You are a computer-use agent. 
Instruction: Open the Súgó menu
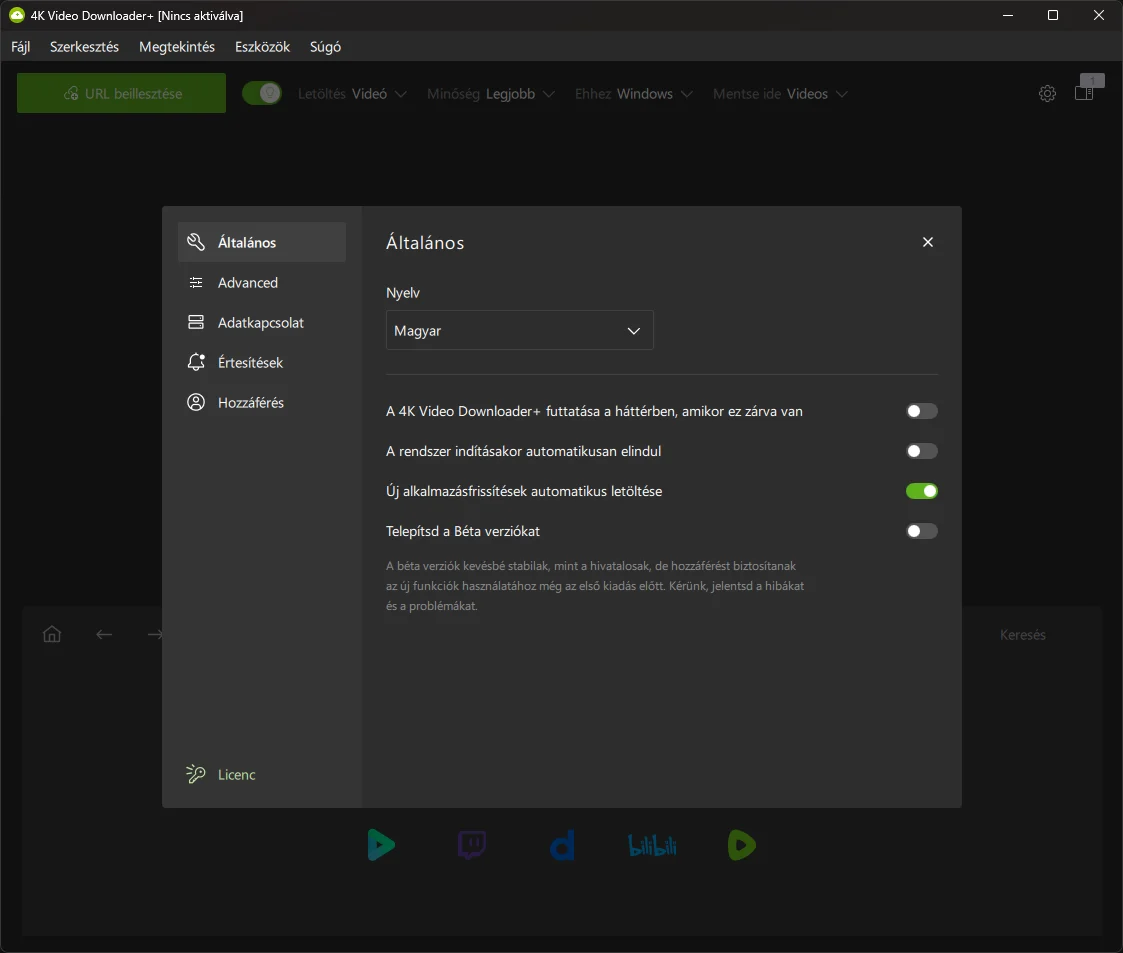click(x=325, y=47)
